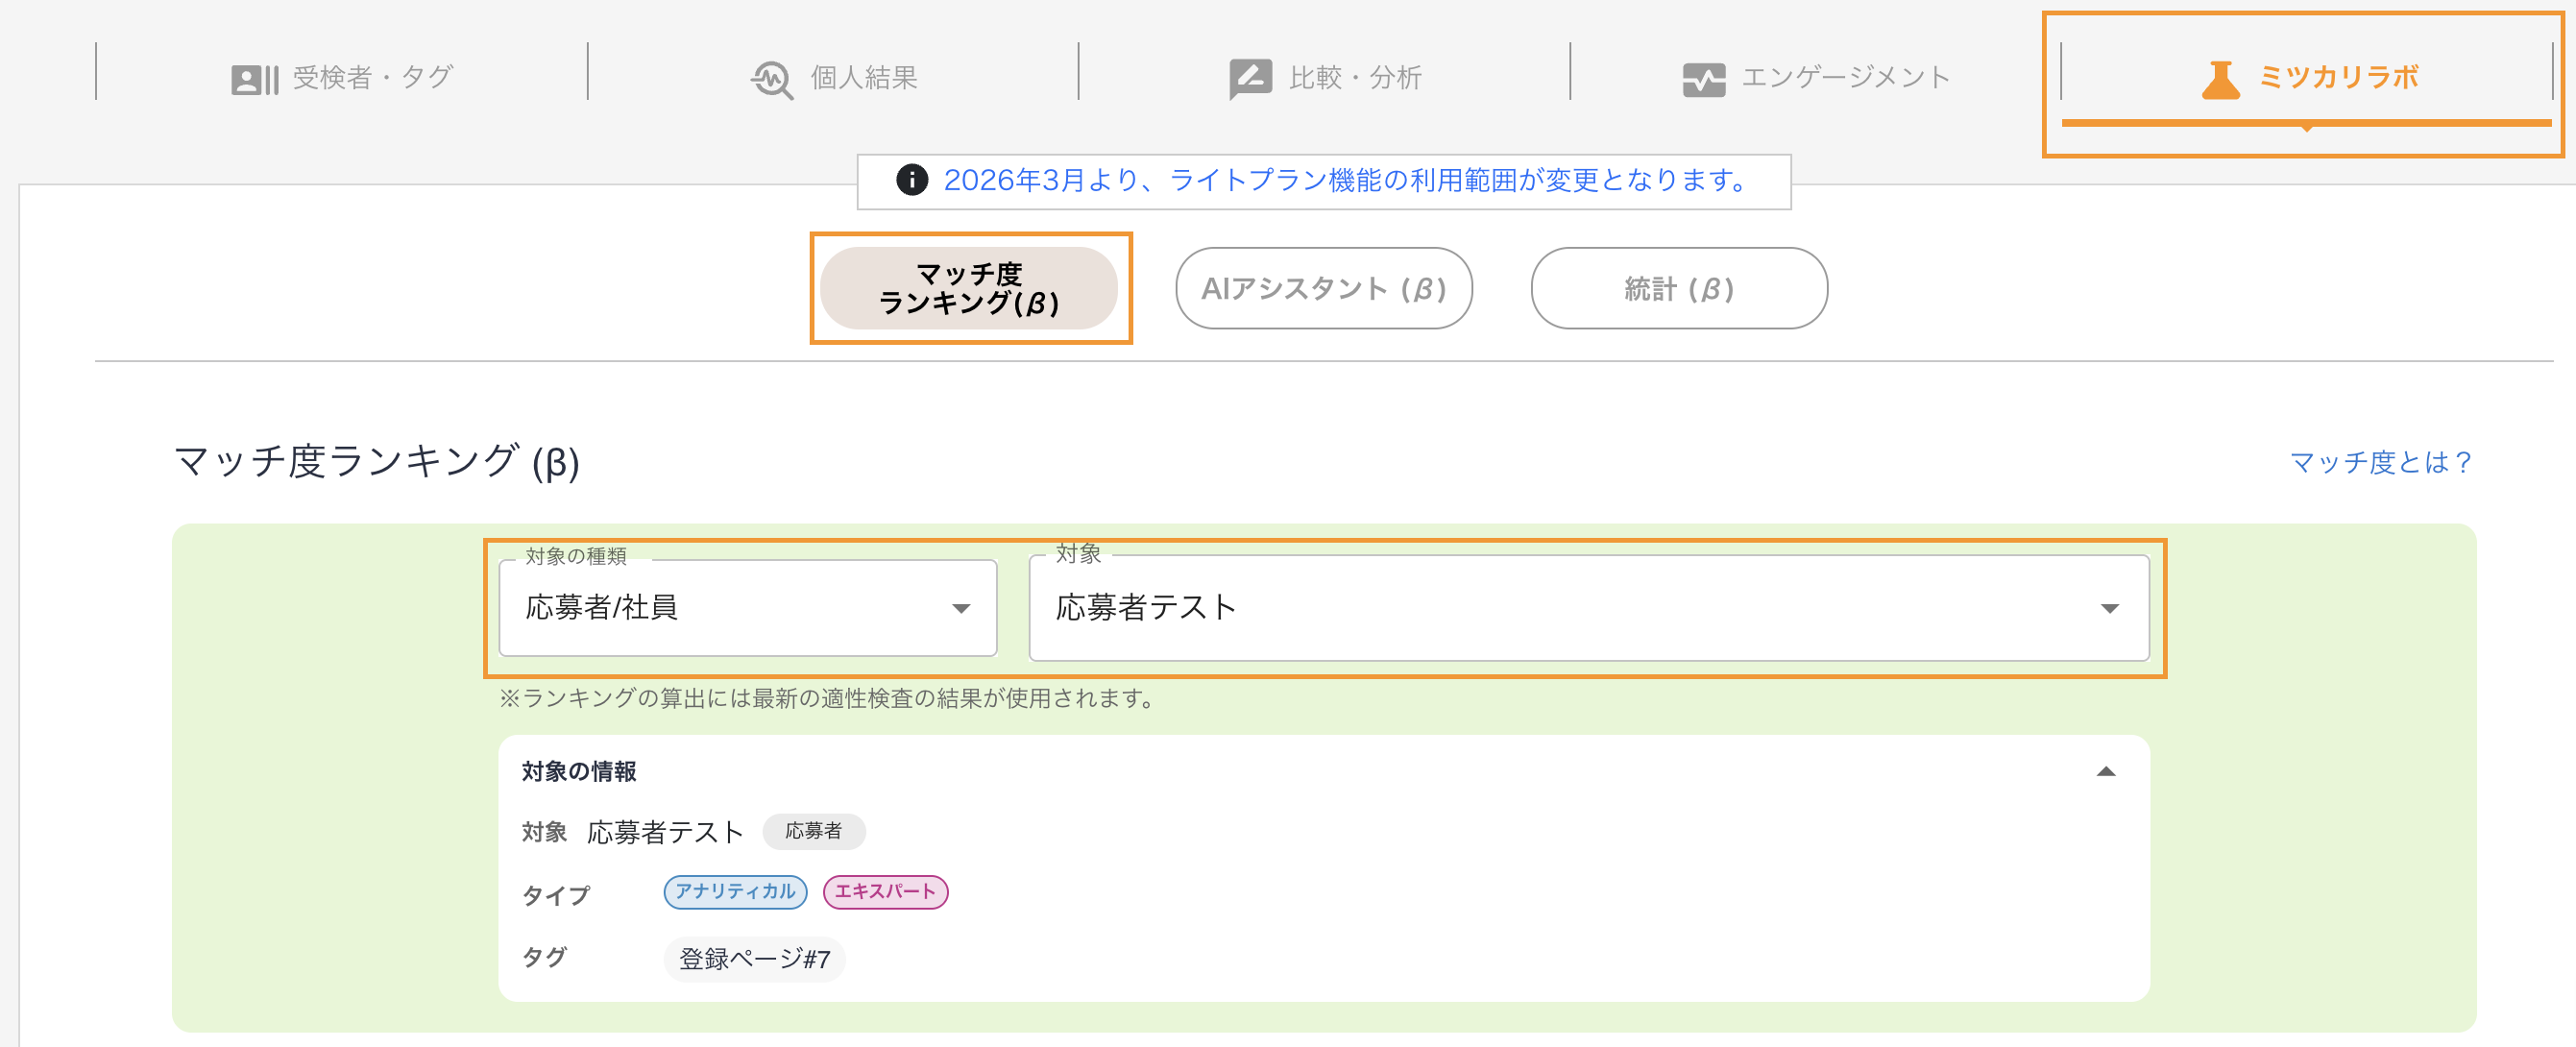Click the ミツカリラボ flask icon
2576x1047 pixels.
click(x=2220, y=79)
